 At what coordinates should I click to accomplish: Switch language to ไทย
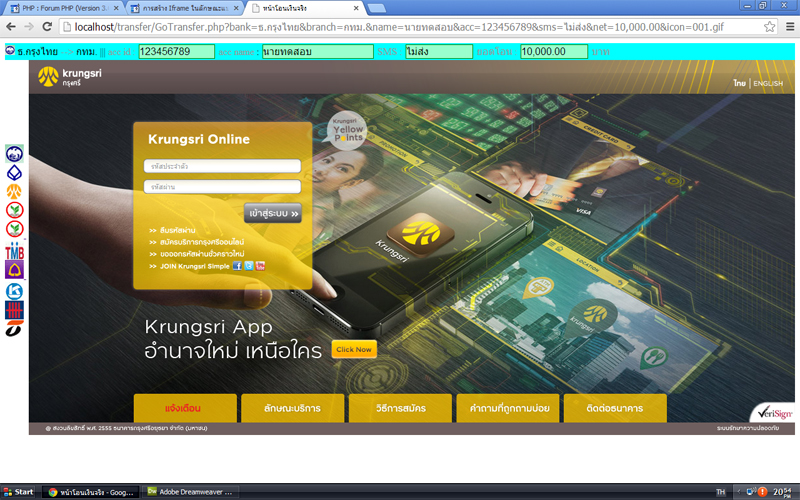(x=740, y=83)
